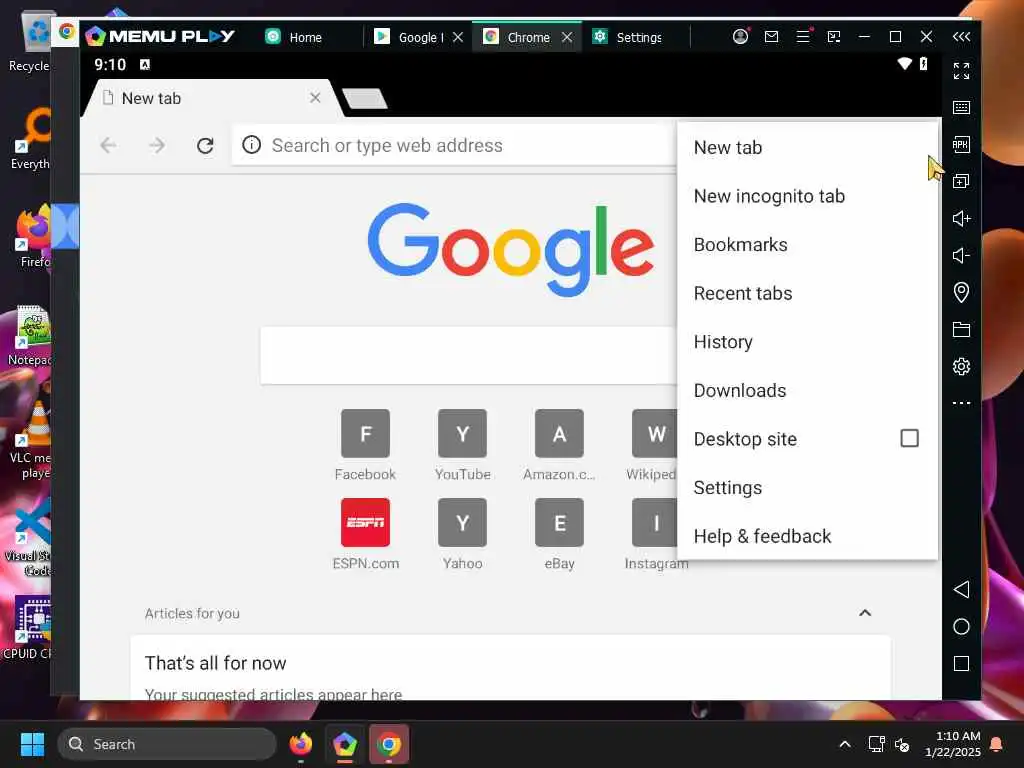Open MEmu hamburger menu icon

coord(803,37)
